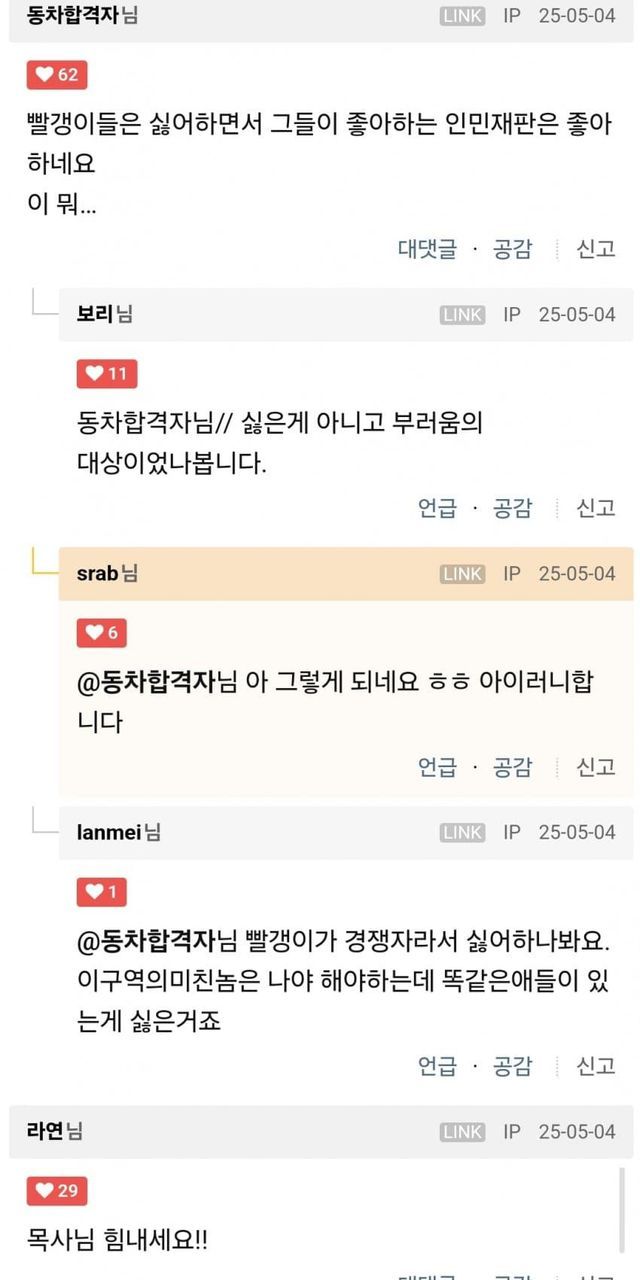Report 동차합격자's comment with 신고
Screen dimensions: 640x1280
point(596,249)
